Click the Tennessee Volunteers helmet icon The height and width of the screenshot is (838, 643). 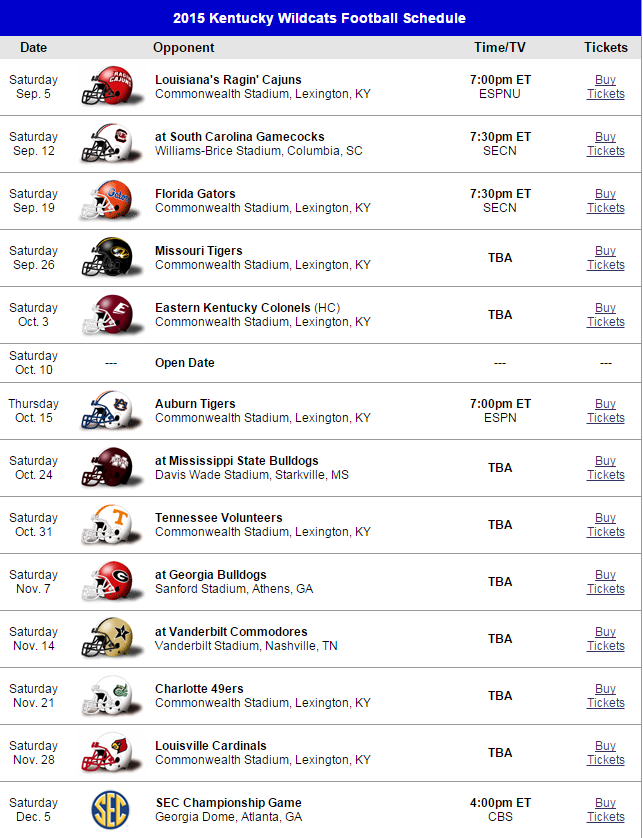[107, 525]
